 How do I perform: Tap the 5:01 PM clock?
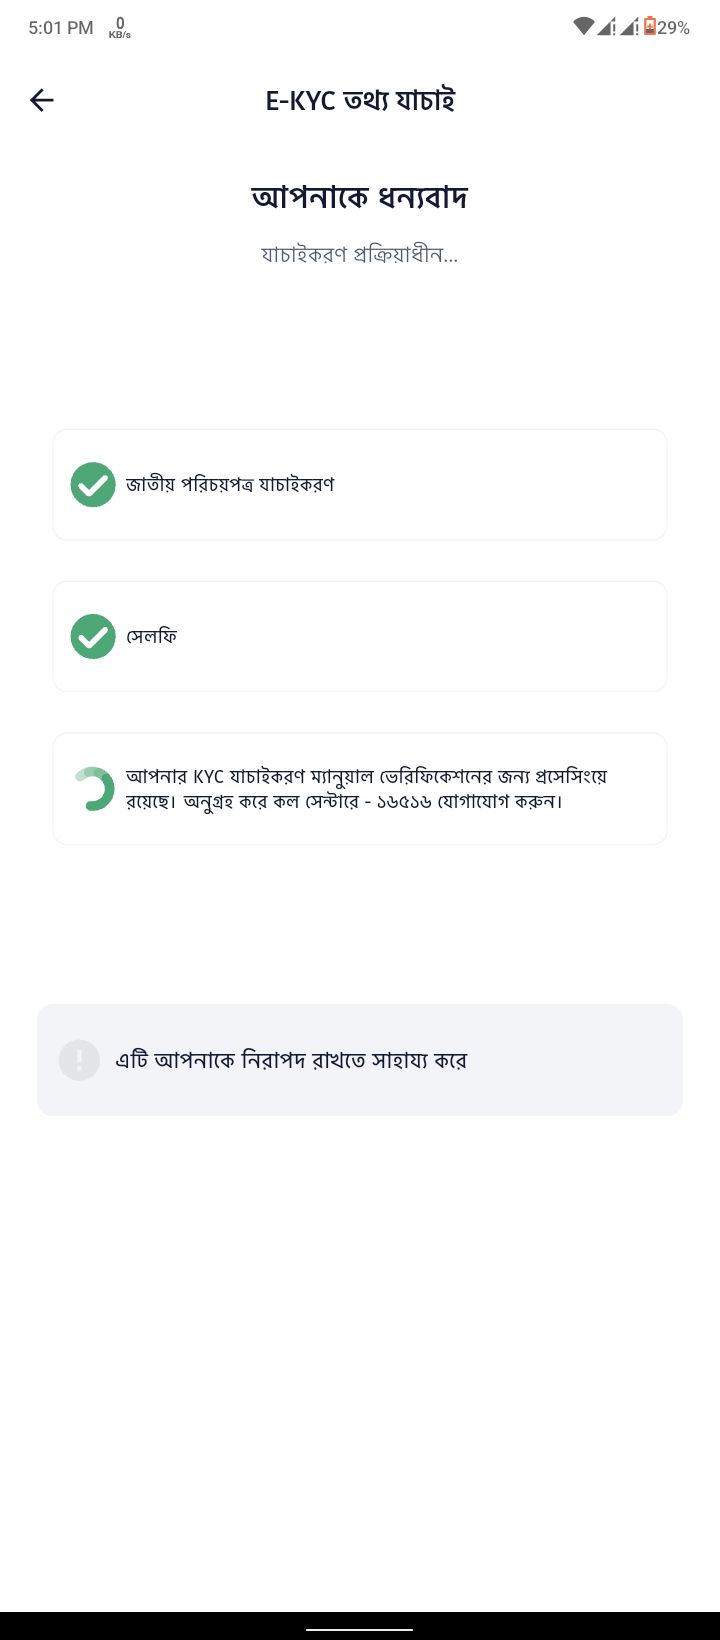61,28
